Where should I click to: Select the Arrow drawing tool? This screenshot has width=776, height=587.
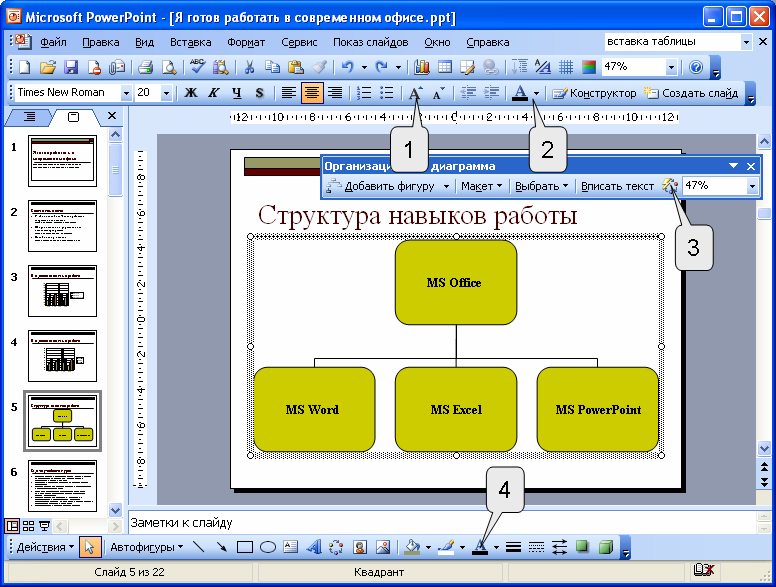[221, 547]
